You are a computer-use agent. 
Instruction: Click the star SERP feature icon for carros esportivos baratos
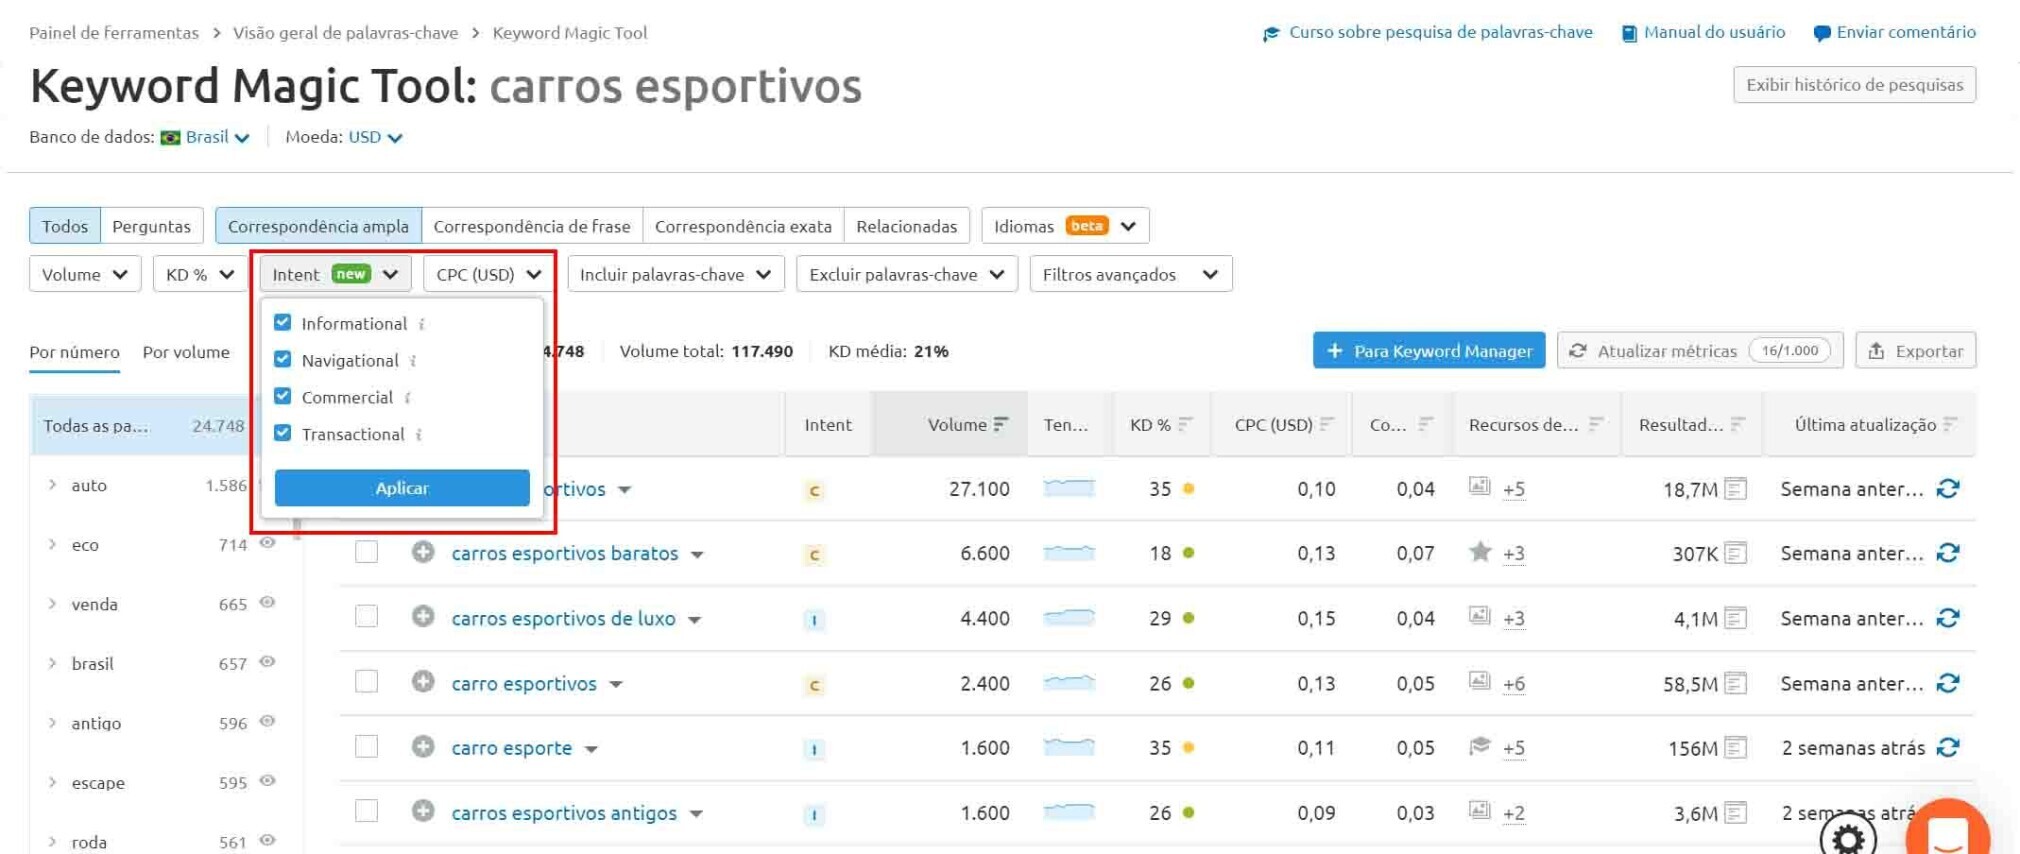point(1480,551)
